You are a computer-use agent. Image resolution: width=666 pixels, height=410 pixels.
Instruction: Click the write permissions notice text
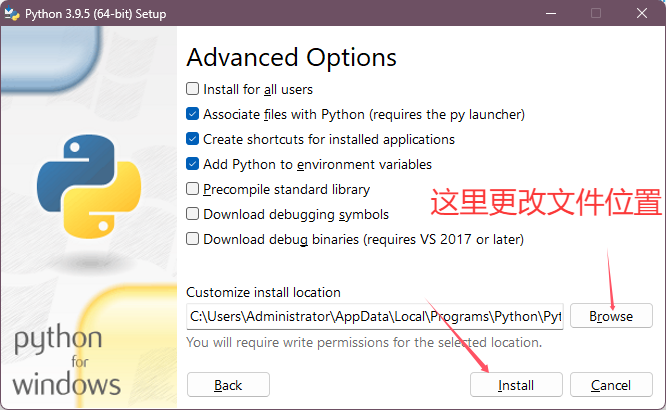tap(364, 343)
